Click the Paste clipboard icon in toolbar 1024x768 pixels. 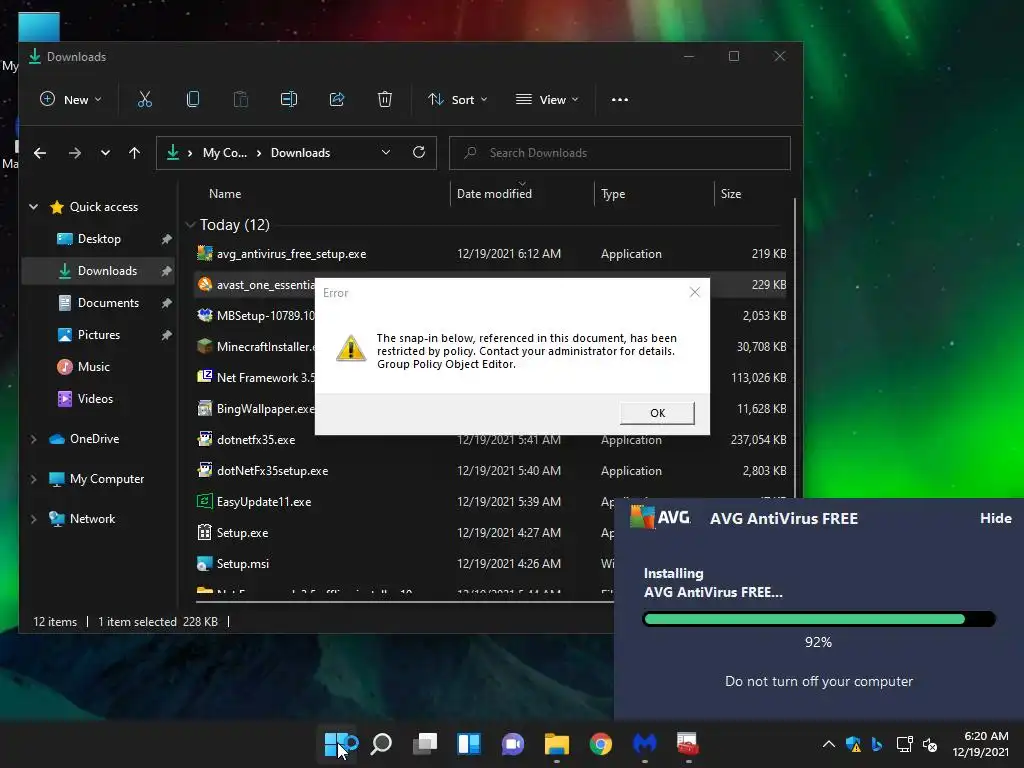click(241, 99)
